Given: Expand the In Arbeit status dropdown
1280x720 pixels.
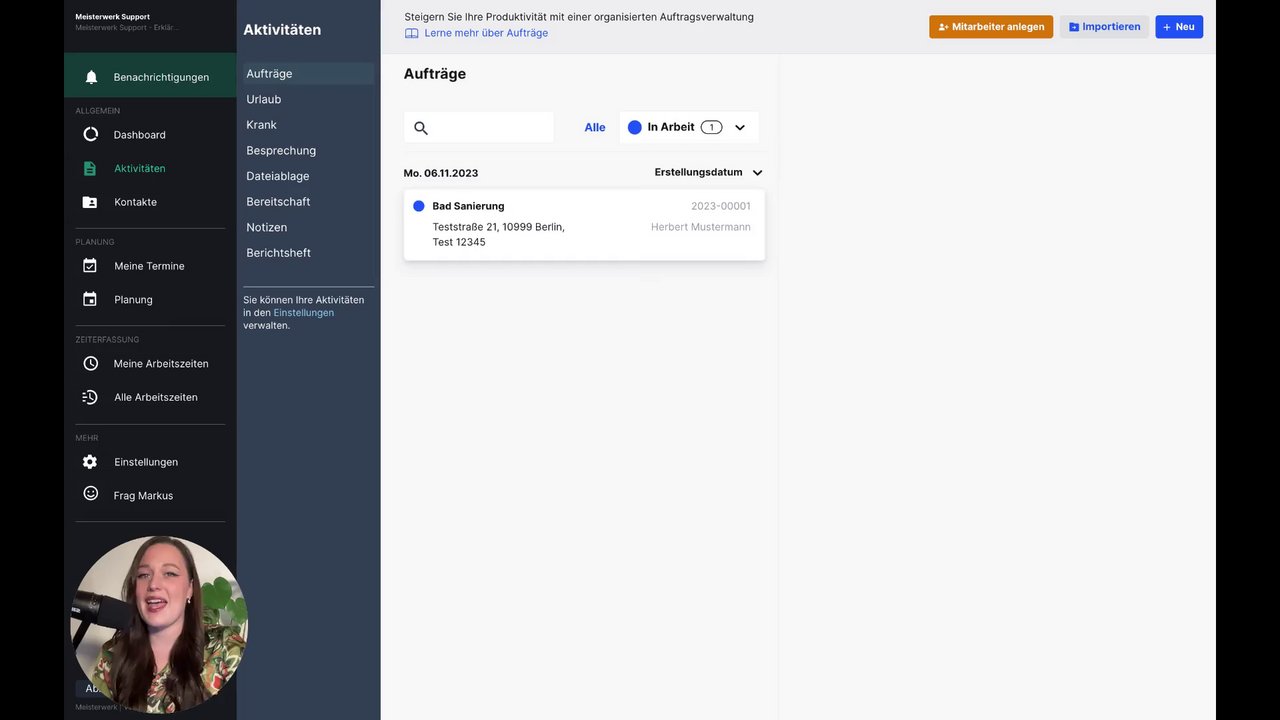Looking at the screenshot, I should (x=740, y=128).
